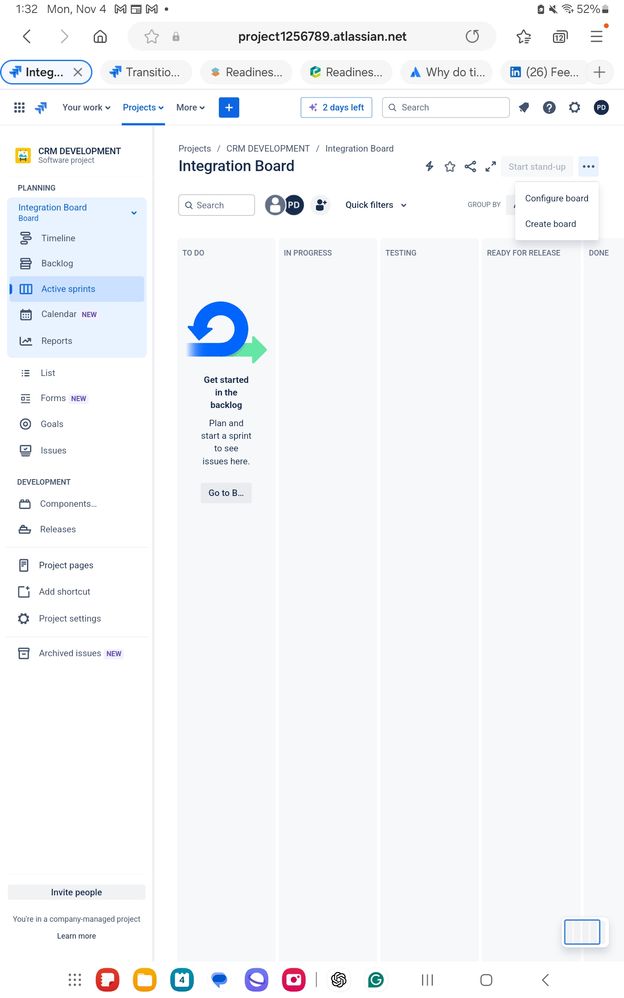The image size is (624, 998).
Task: Click the Jira logo icon
Action: pos(41,108)
